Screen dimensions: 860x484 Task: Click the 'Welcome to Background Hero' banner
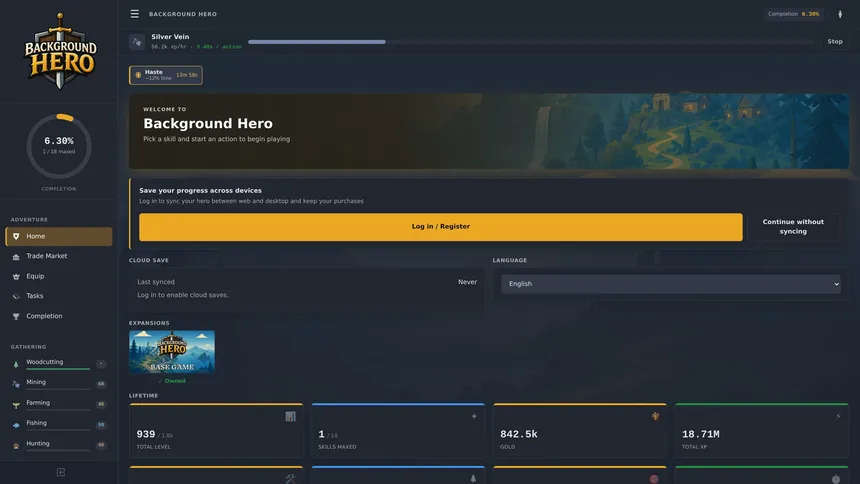(x=489, y=131)
